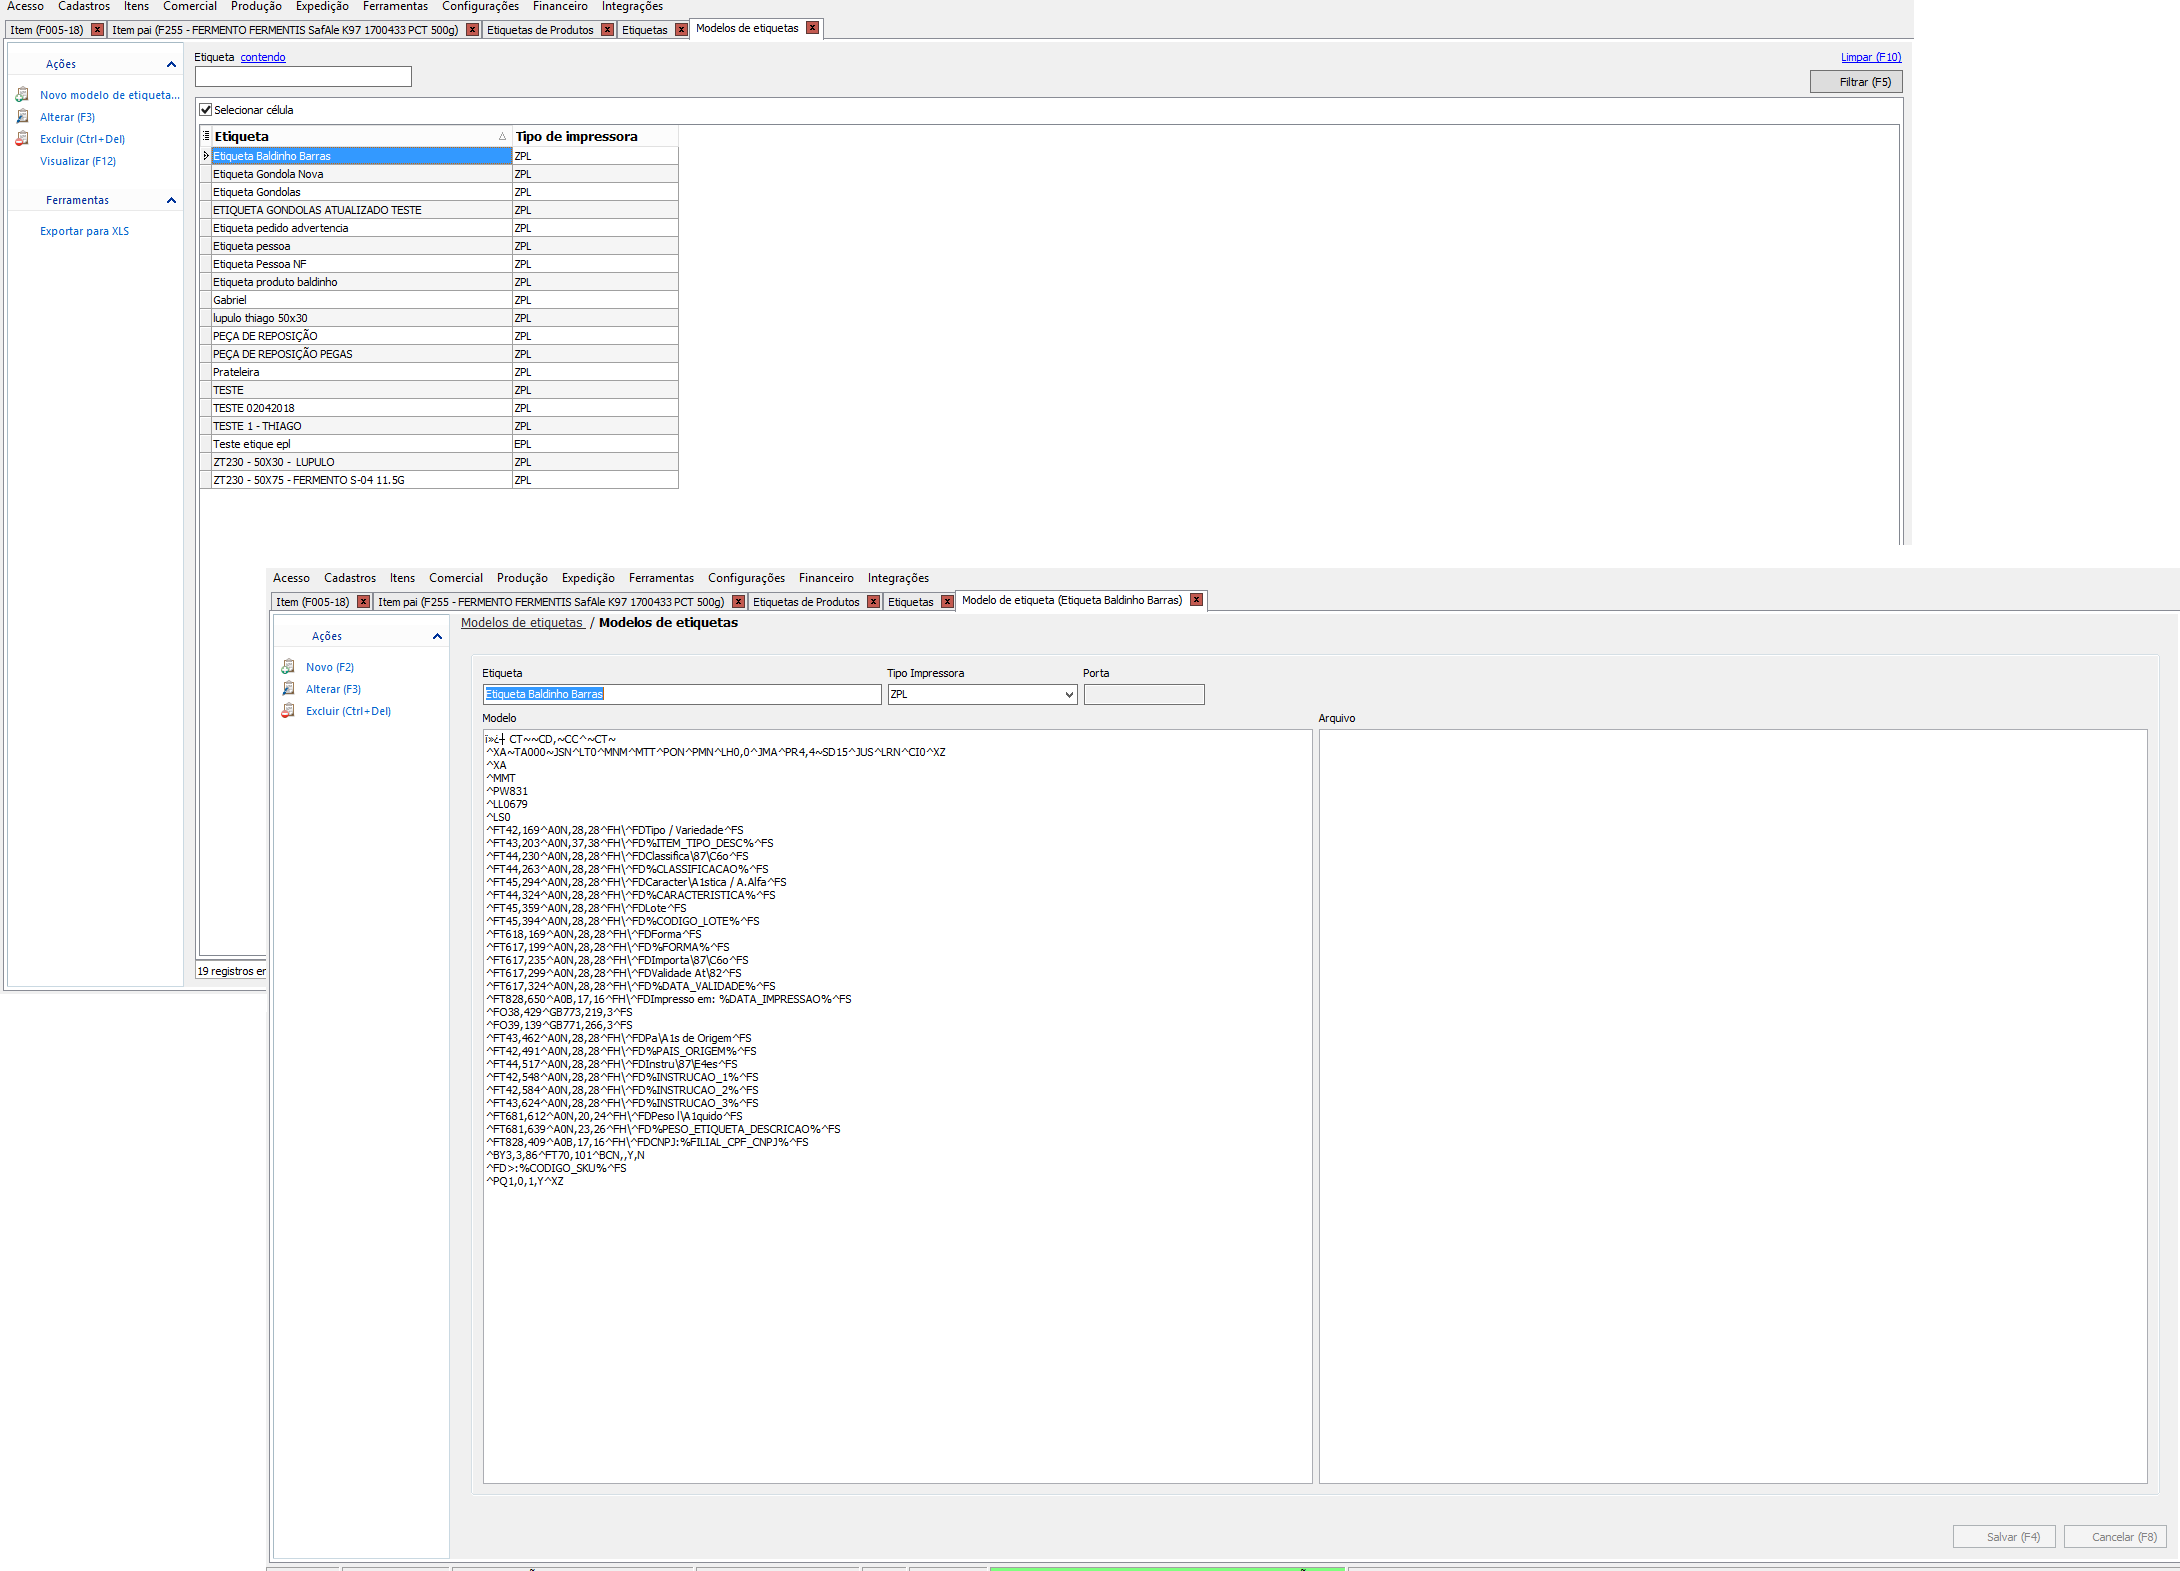Open the Cadastros menu in back window
2180x1571 pixels.
click(84, 6)
